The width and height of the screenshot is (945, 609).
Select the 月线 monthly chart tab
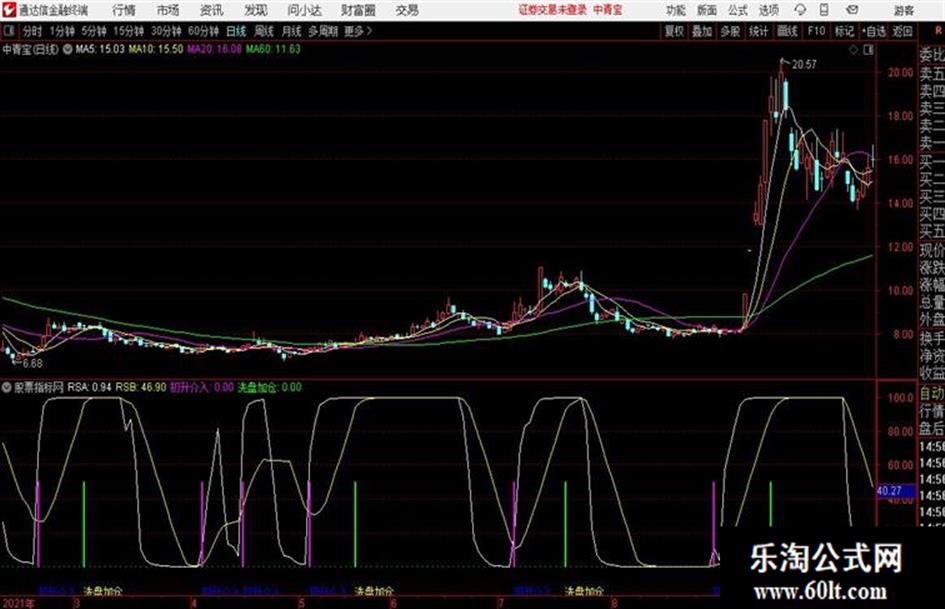coord(291,31)
